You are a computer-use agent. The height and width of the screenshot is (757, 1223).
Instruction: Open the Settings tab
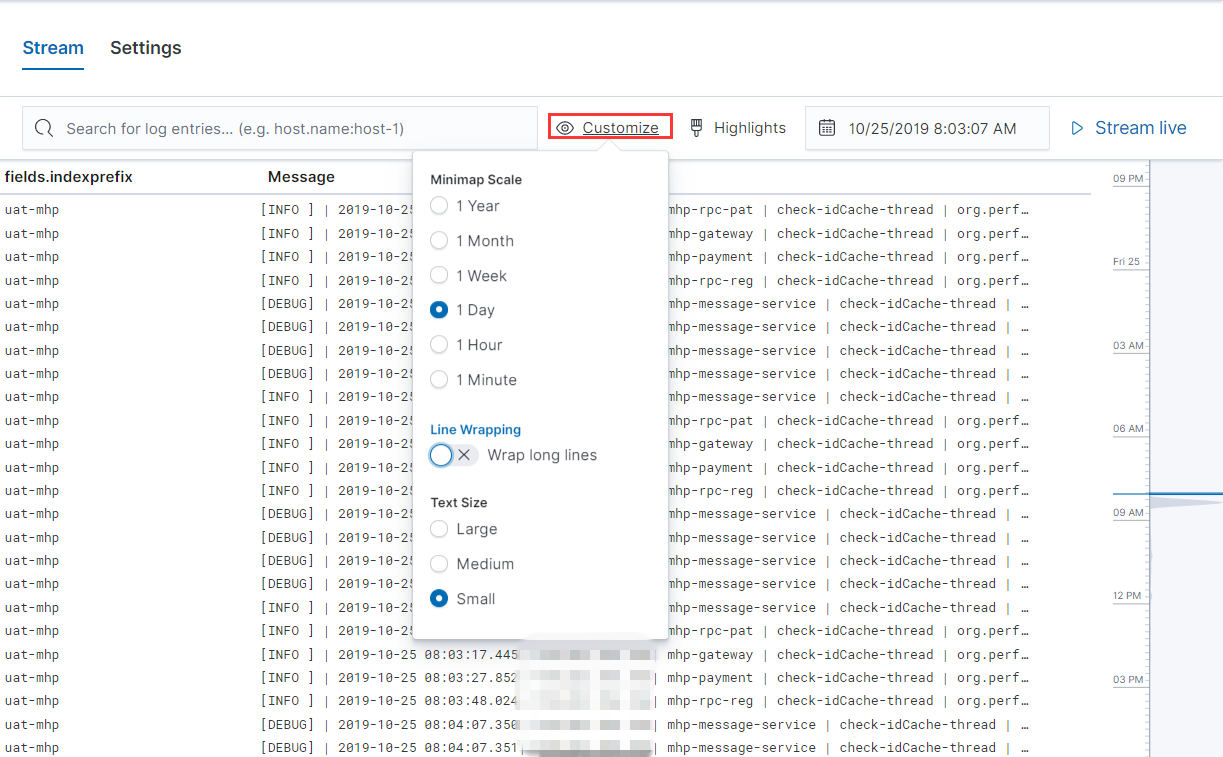[146, 48]
